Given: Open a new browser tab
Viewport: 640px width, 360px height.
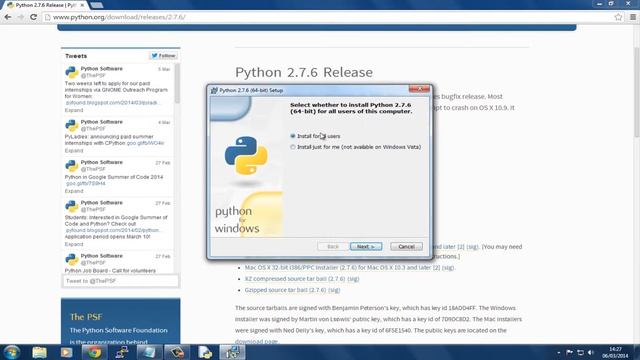Looking at the screenshot, I should pos(97,5).
